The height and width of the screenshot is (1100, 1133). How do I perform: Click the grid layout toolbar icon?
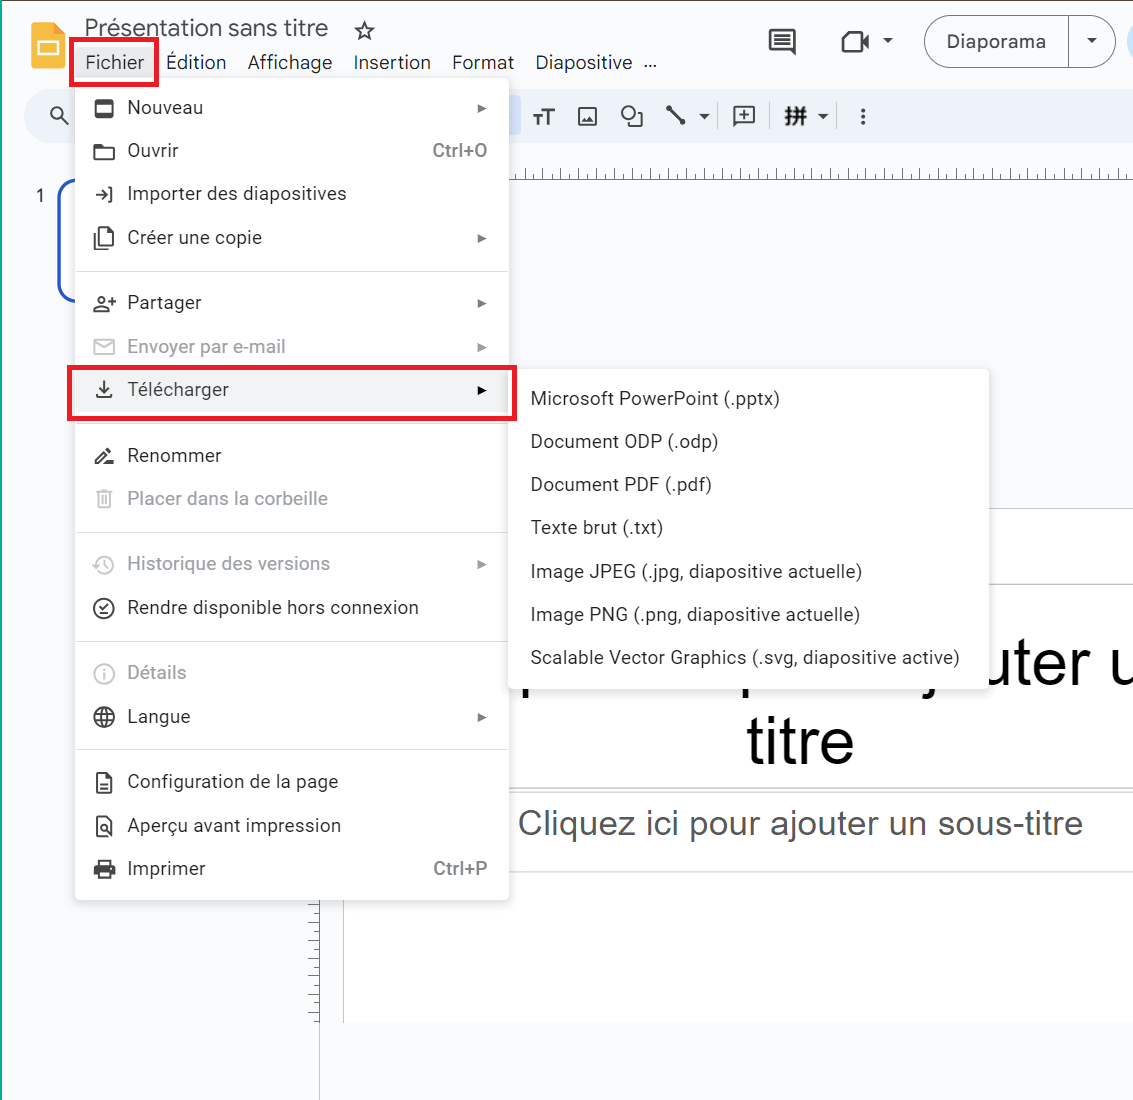[x=796, y=116]
